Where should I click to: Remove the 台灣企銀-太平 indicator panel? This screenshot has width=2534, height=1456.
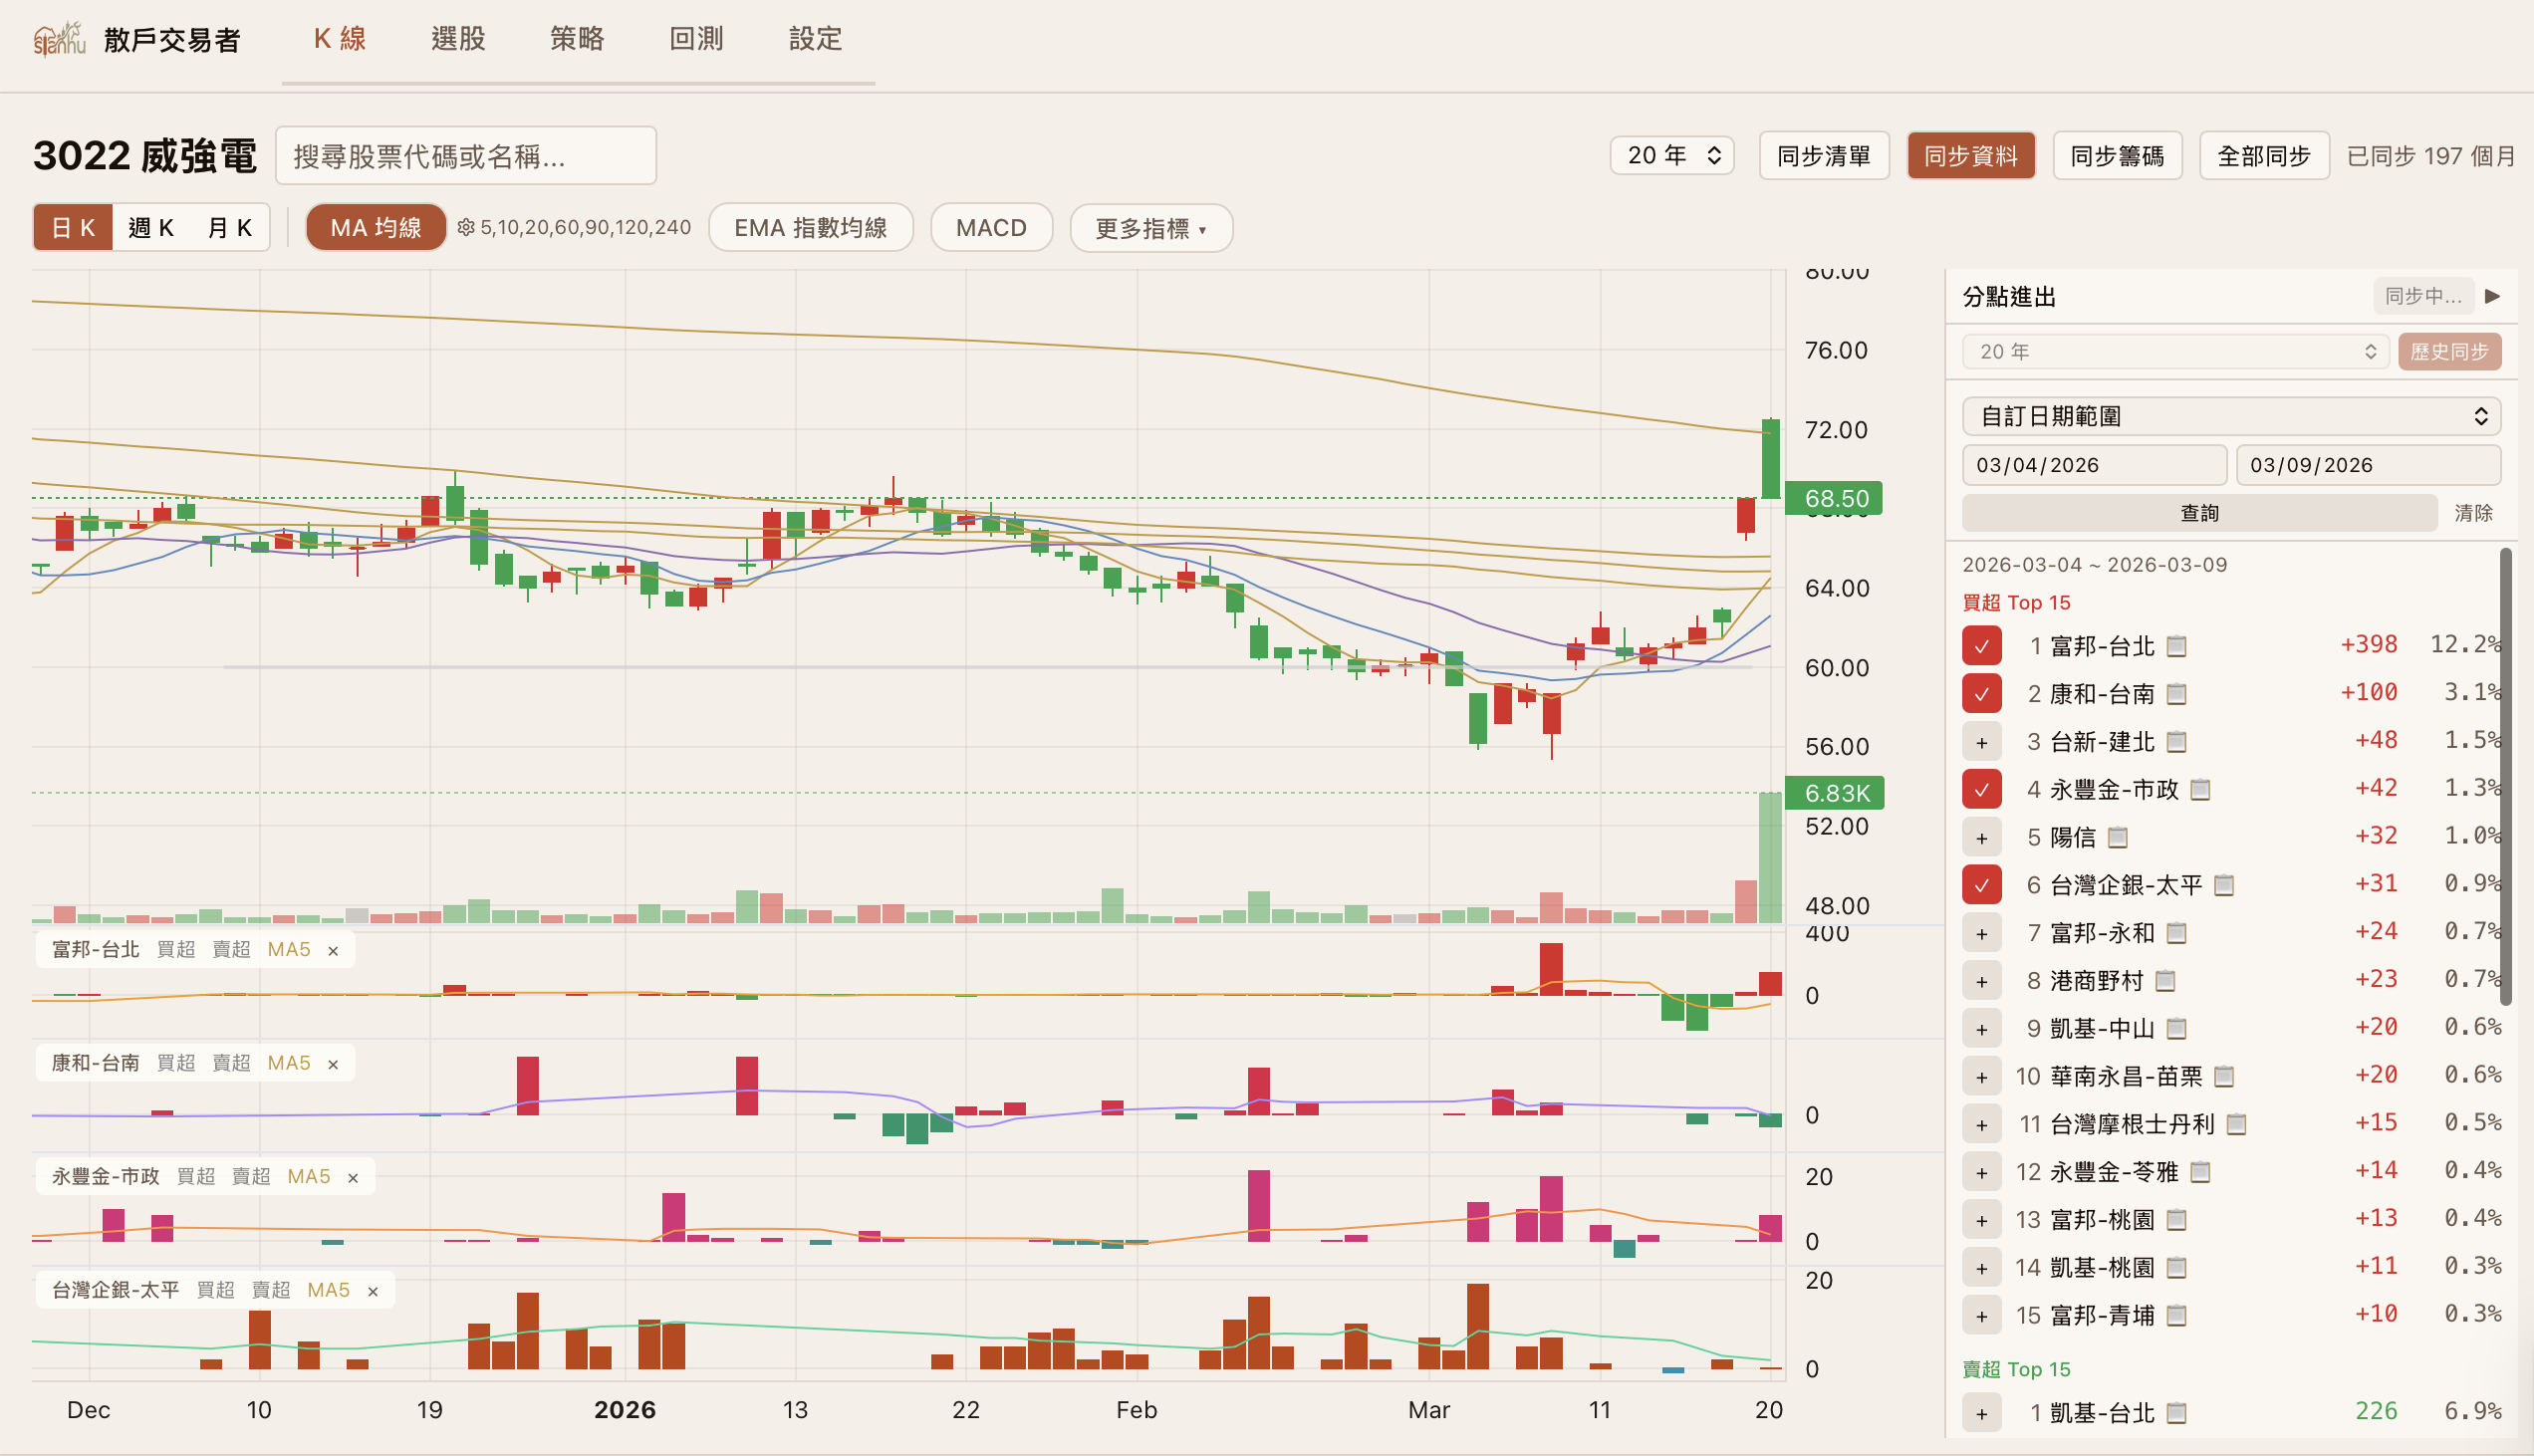click(x=373, y=1292)
